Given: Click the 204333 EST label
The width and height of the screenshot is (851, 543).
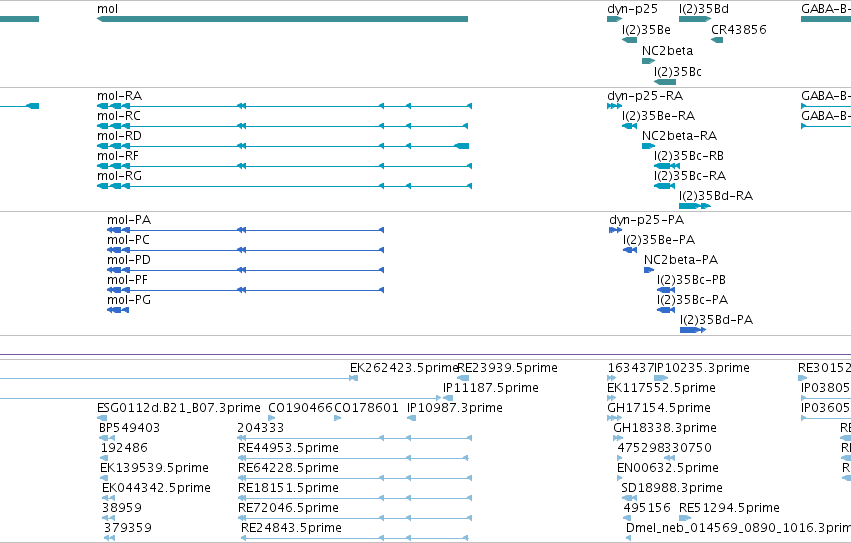Looking at the screenshot, I should [261, 428].
